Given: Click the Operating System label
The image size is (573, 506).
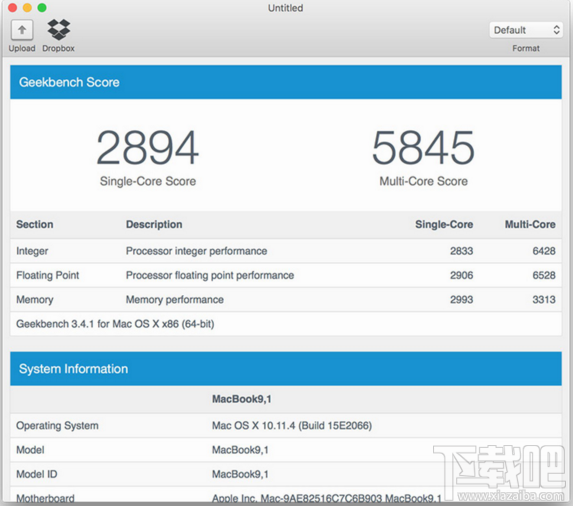Looking at the screenshot, I should click(57, 426).
